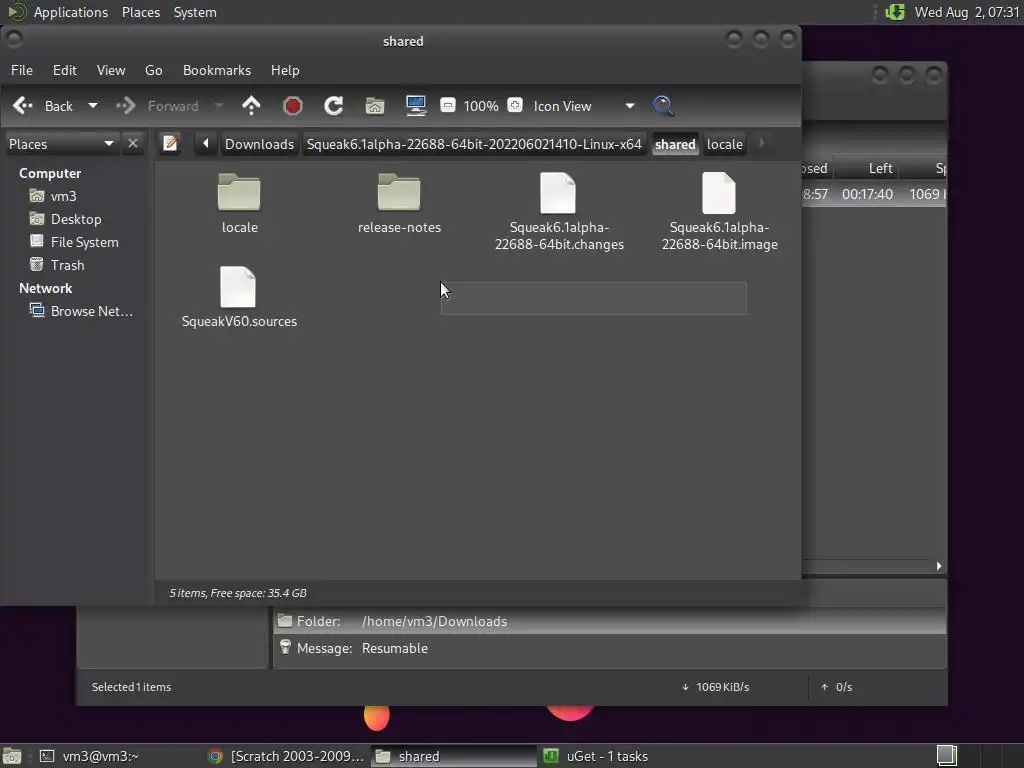Select File System in the sidebar
This screenshot has height=768, width=1024.
[84, 242]
